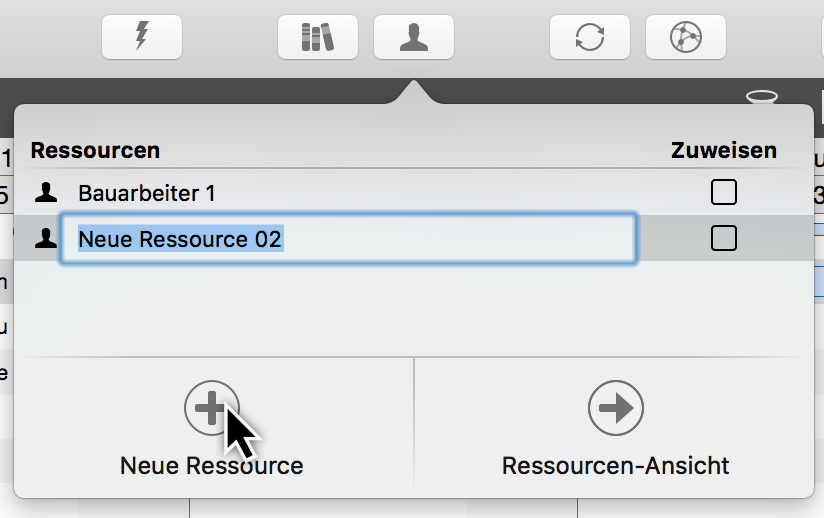The width and height of the screenshot is (824, 518).
Task: Click the lightning bolt toolbar button
Action: (142, 38)
